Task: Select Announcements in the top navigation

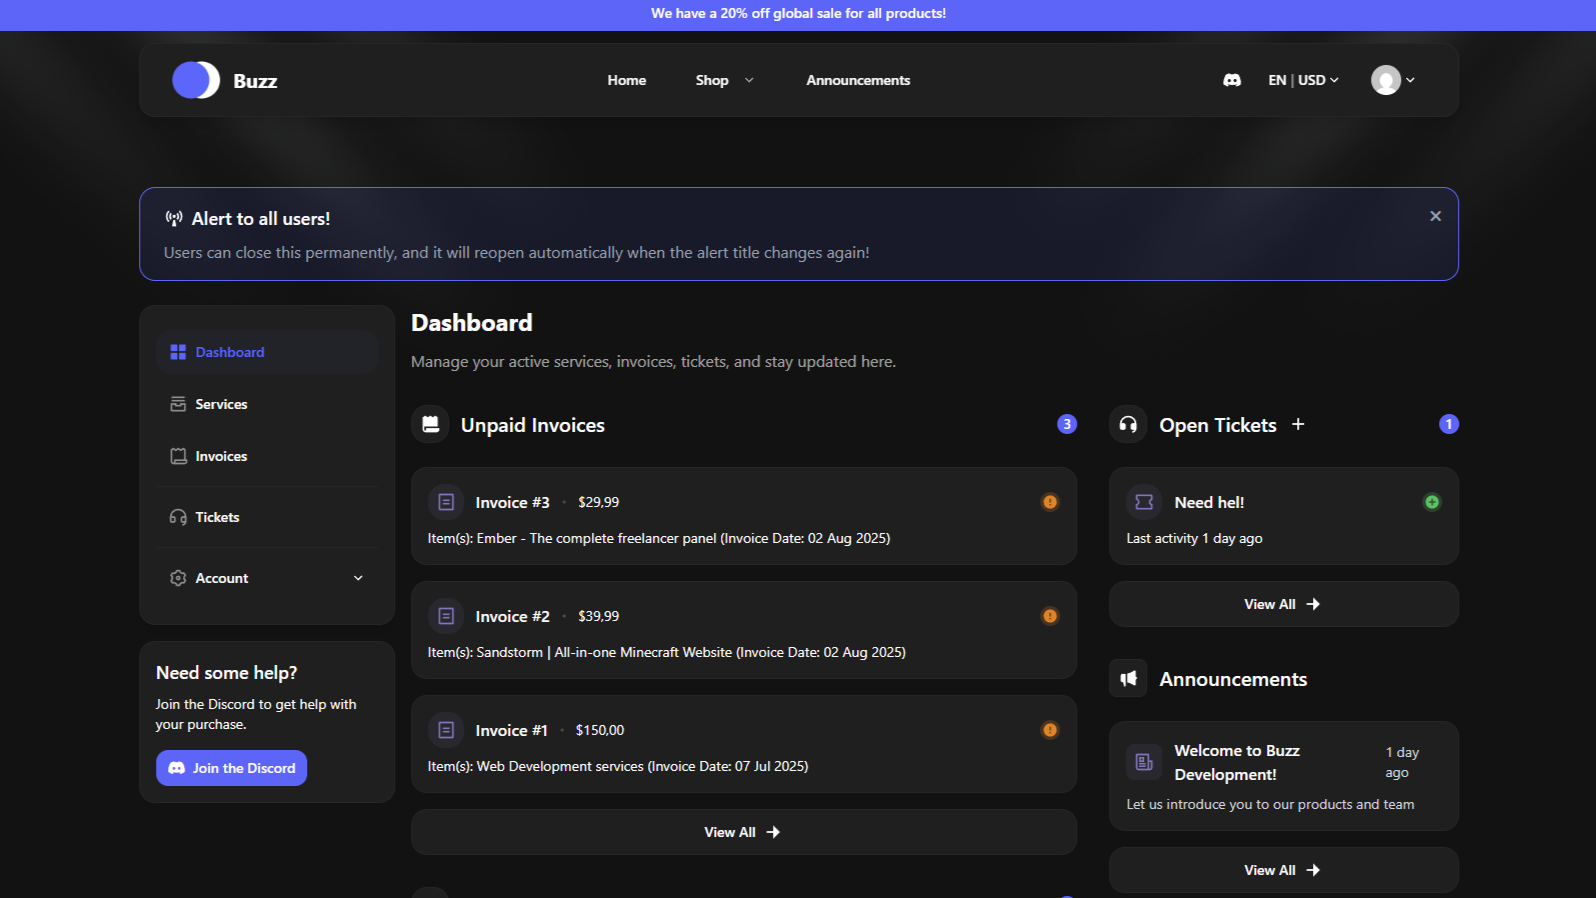Action: (858, 80)
